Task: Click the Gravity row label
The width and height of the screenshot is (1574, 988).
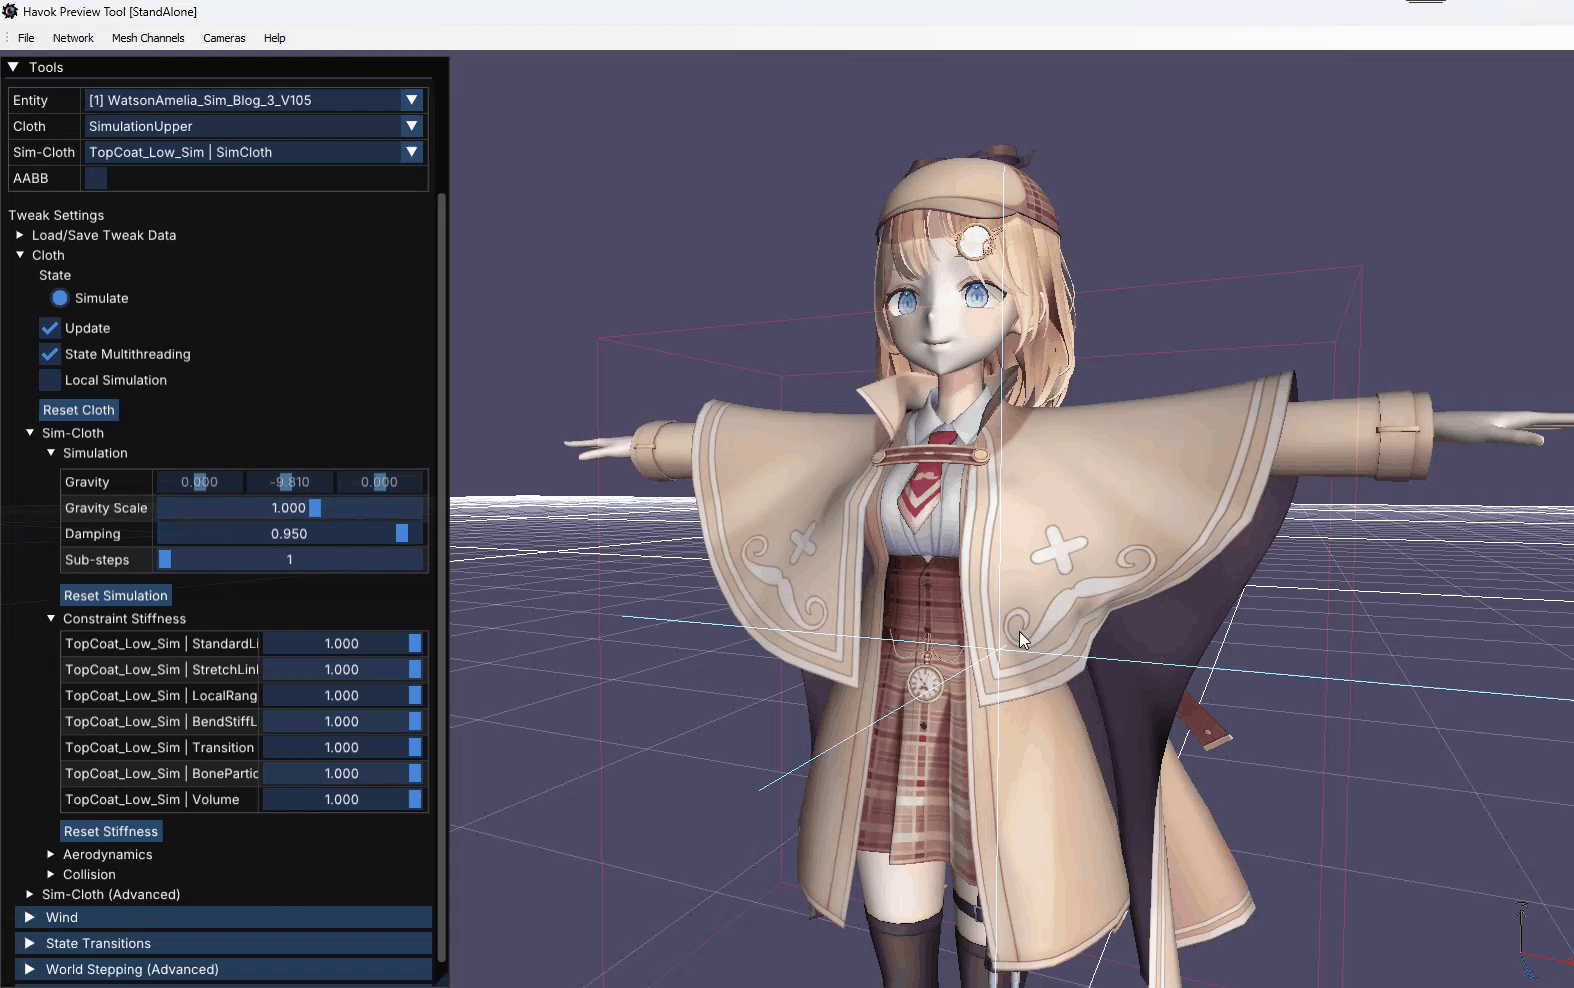Action: (87, 482)
